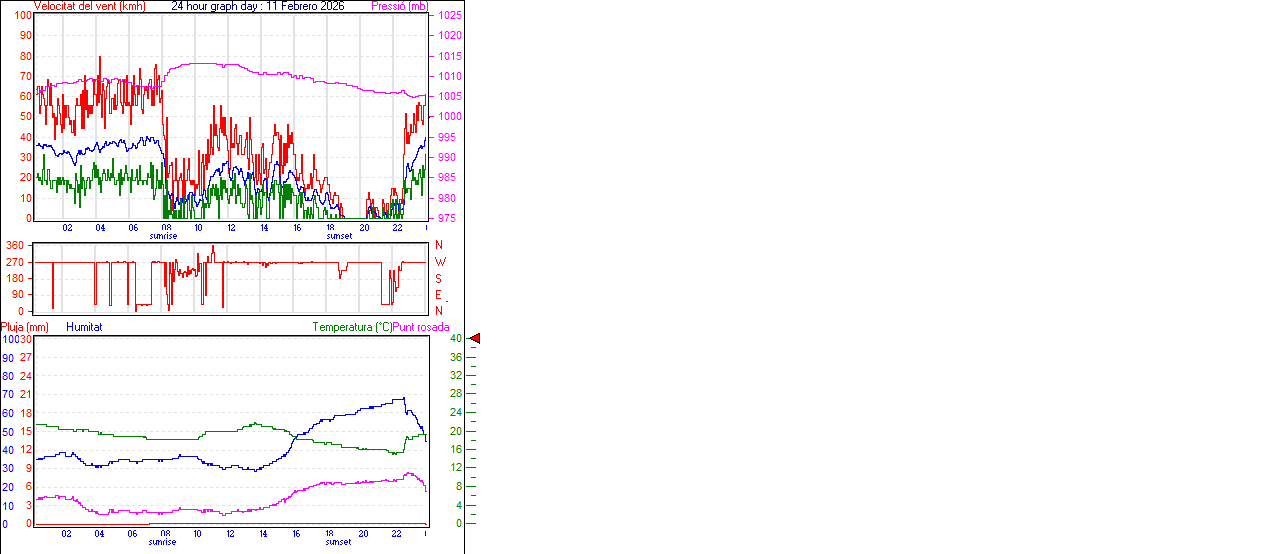Click "sunrise" label under the wind chart
Viewport: 1280px width, 554px height.
163,236
